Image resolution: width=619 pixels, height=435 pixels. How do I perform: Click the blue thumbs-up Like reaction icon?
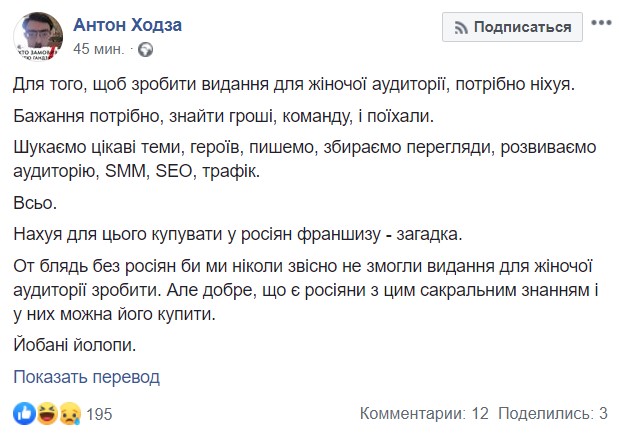23,412
